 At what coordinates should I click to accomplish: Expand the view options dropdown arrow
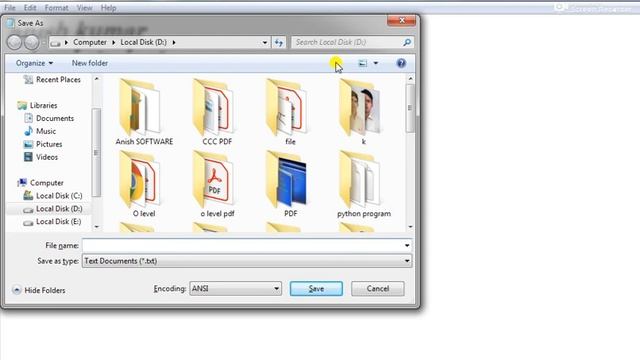pyautogui.click(x=376, y=63)
